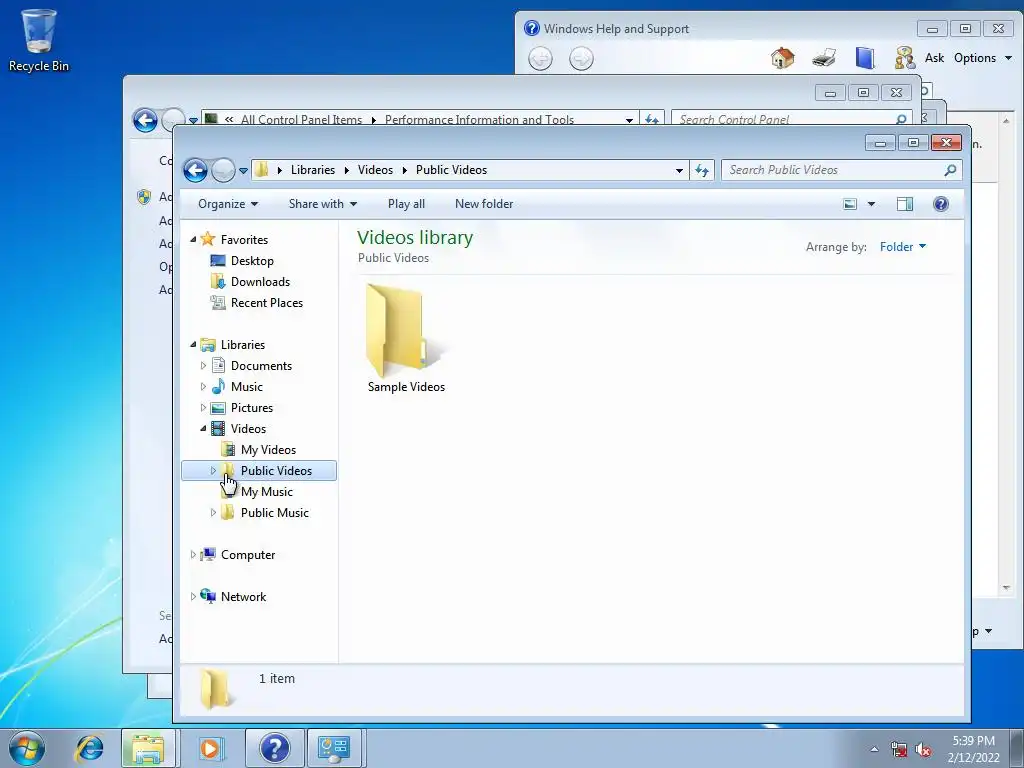Change your view icon in Explorer toolbar
Screen dimensions: 1024x768
point(850,204)
